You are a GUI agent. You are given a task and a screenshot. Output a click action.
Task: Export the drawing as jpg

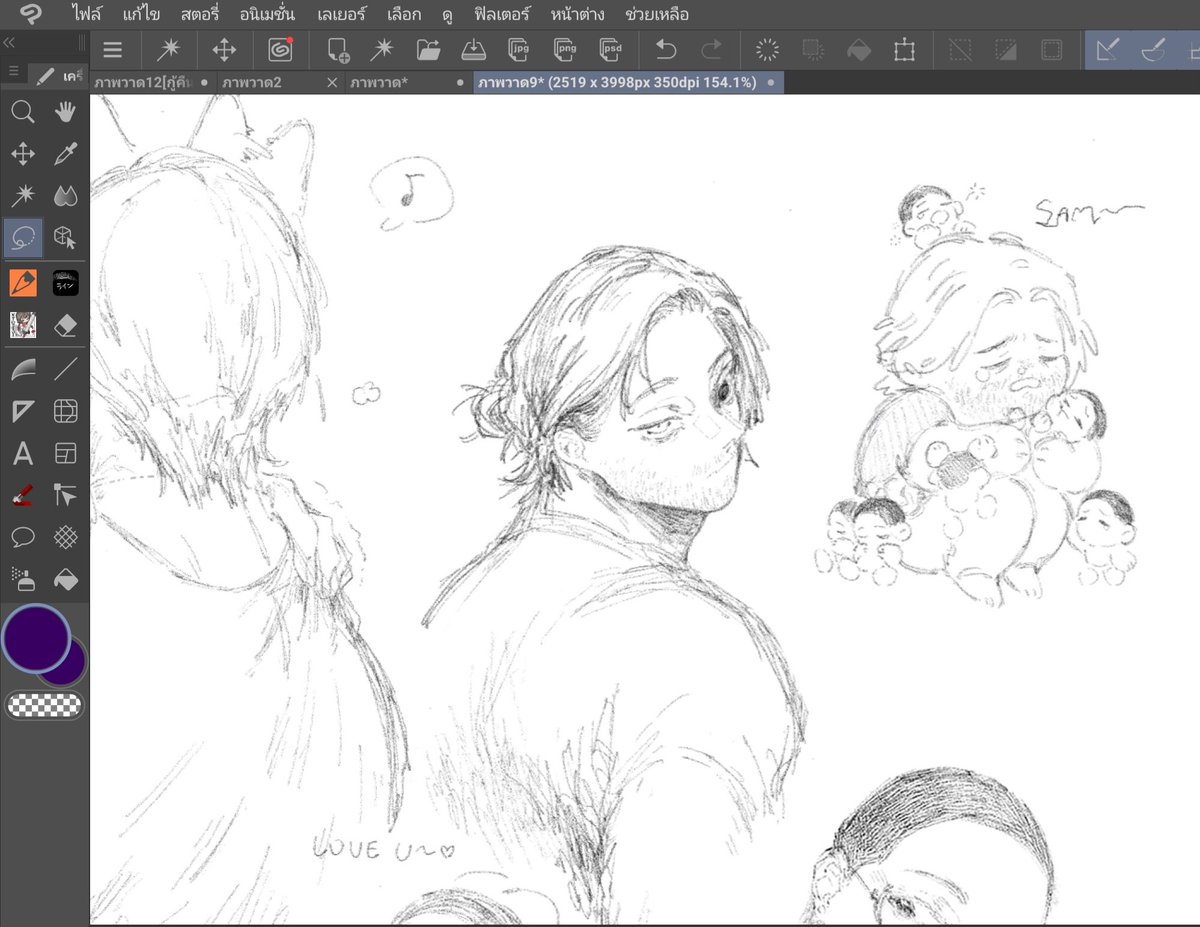[x=518, y=50]
